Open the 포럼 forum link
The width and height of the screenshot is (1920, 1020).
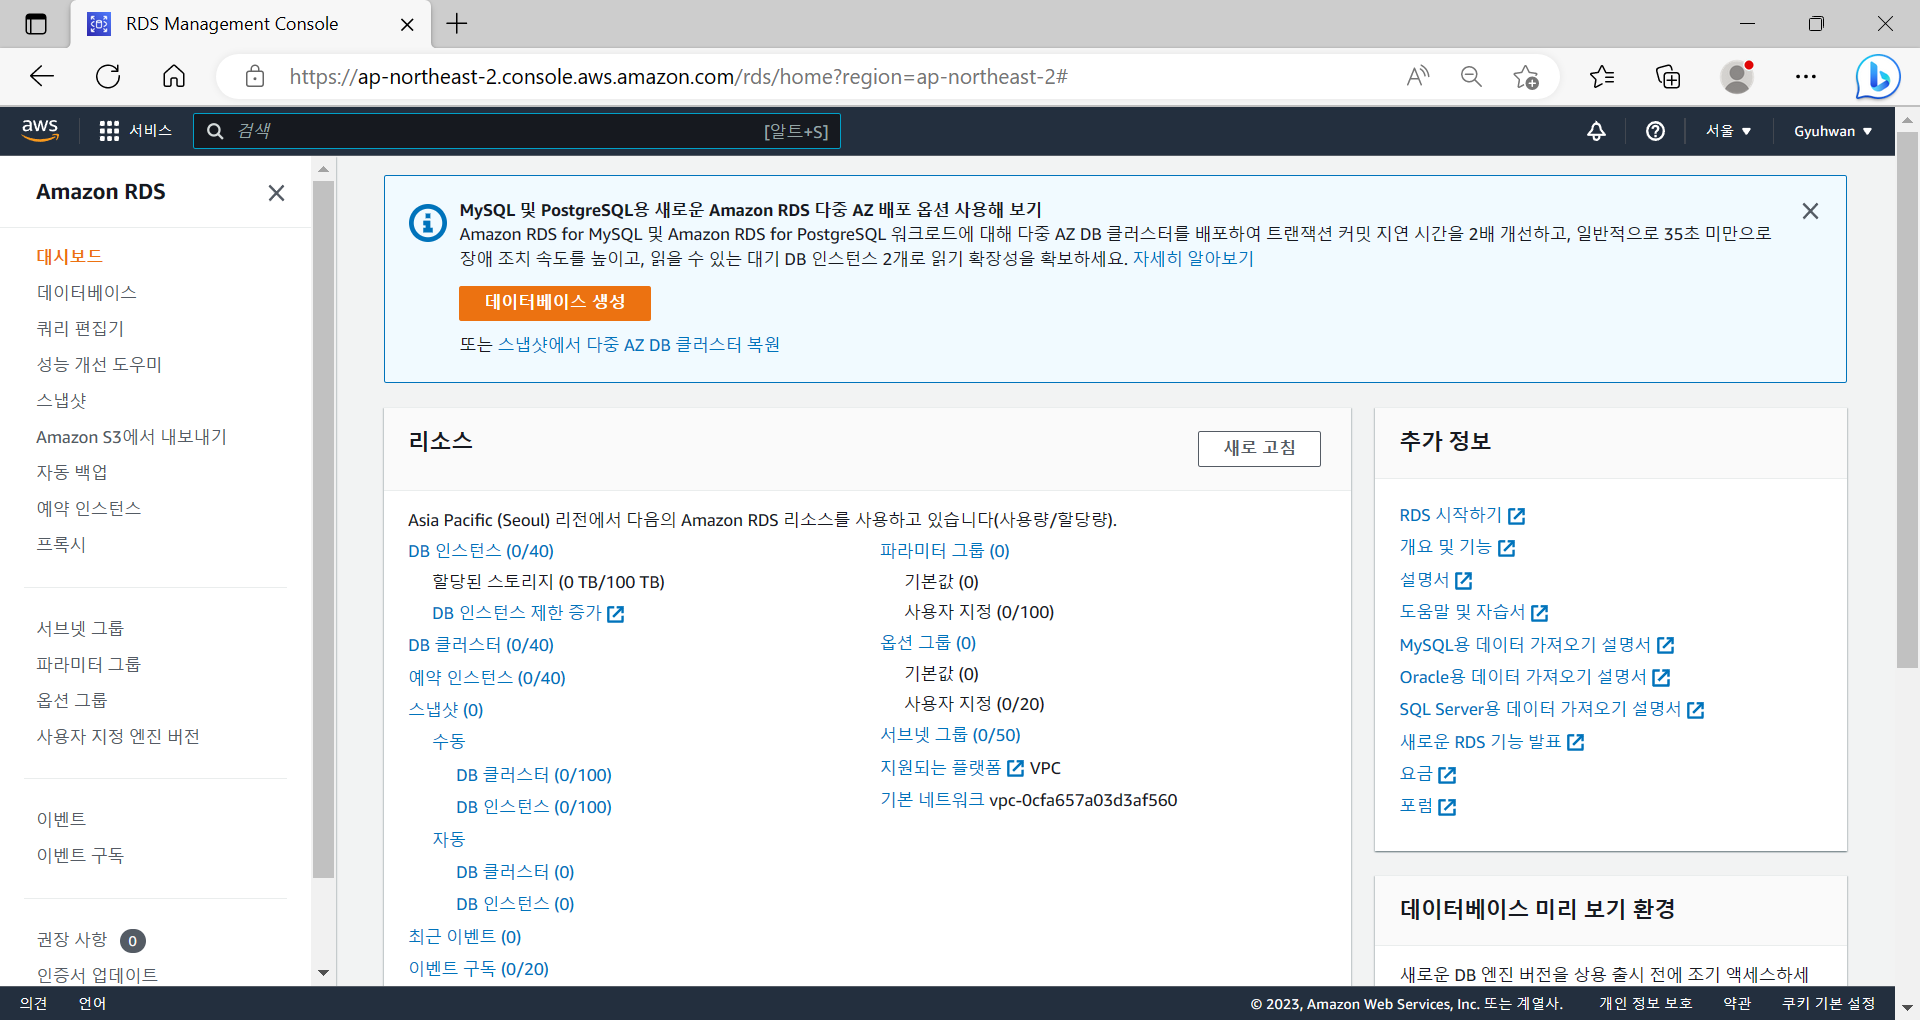click(1428, 806)
